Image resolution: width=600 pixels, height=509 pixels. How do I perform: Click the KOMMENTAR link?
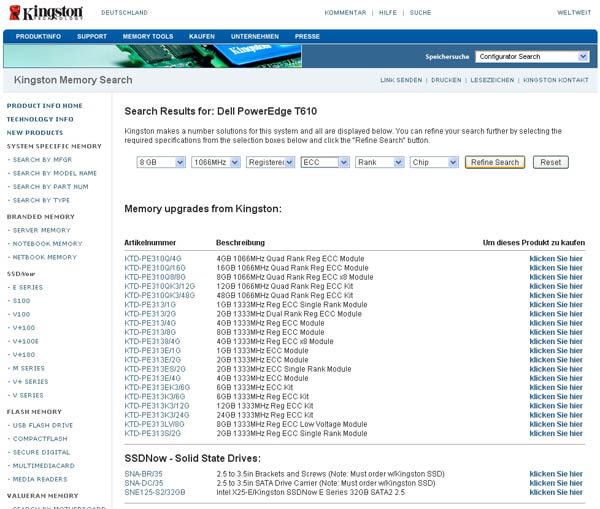[345, 13]
